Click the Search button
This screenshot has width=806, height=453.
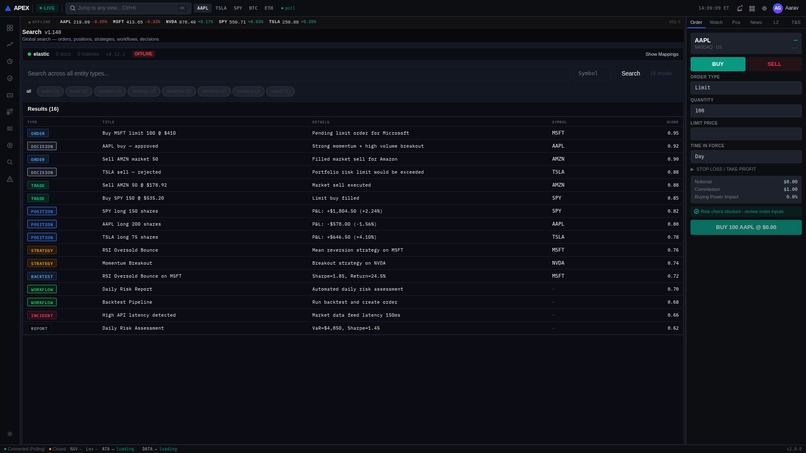tap(631, 74)
